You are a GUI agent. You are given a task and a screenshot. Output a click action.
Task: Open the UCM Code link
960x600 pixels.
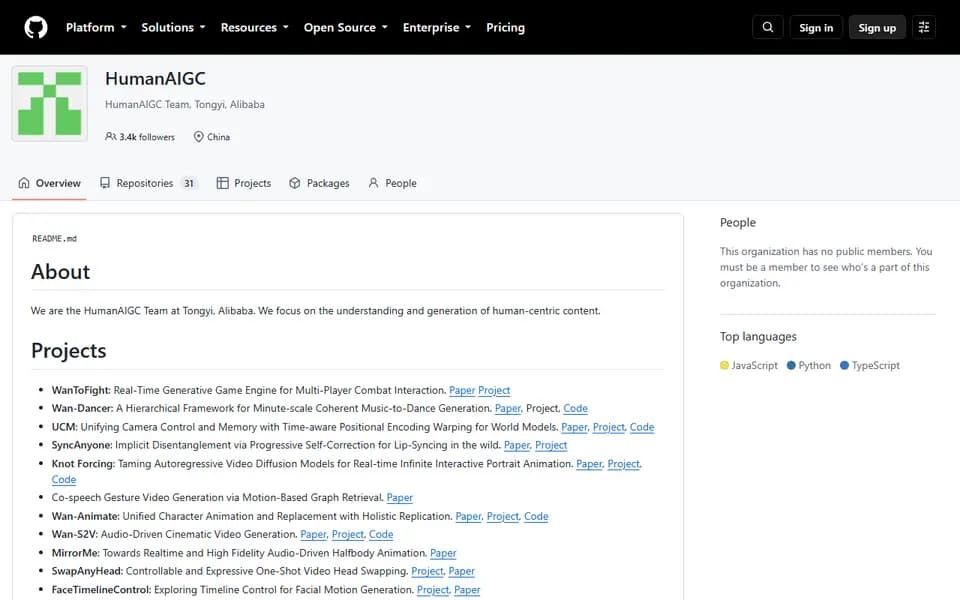coord(642,427)
